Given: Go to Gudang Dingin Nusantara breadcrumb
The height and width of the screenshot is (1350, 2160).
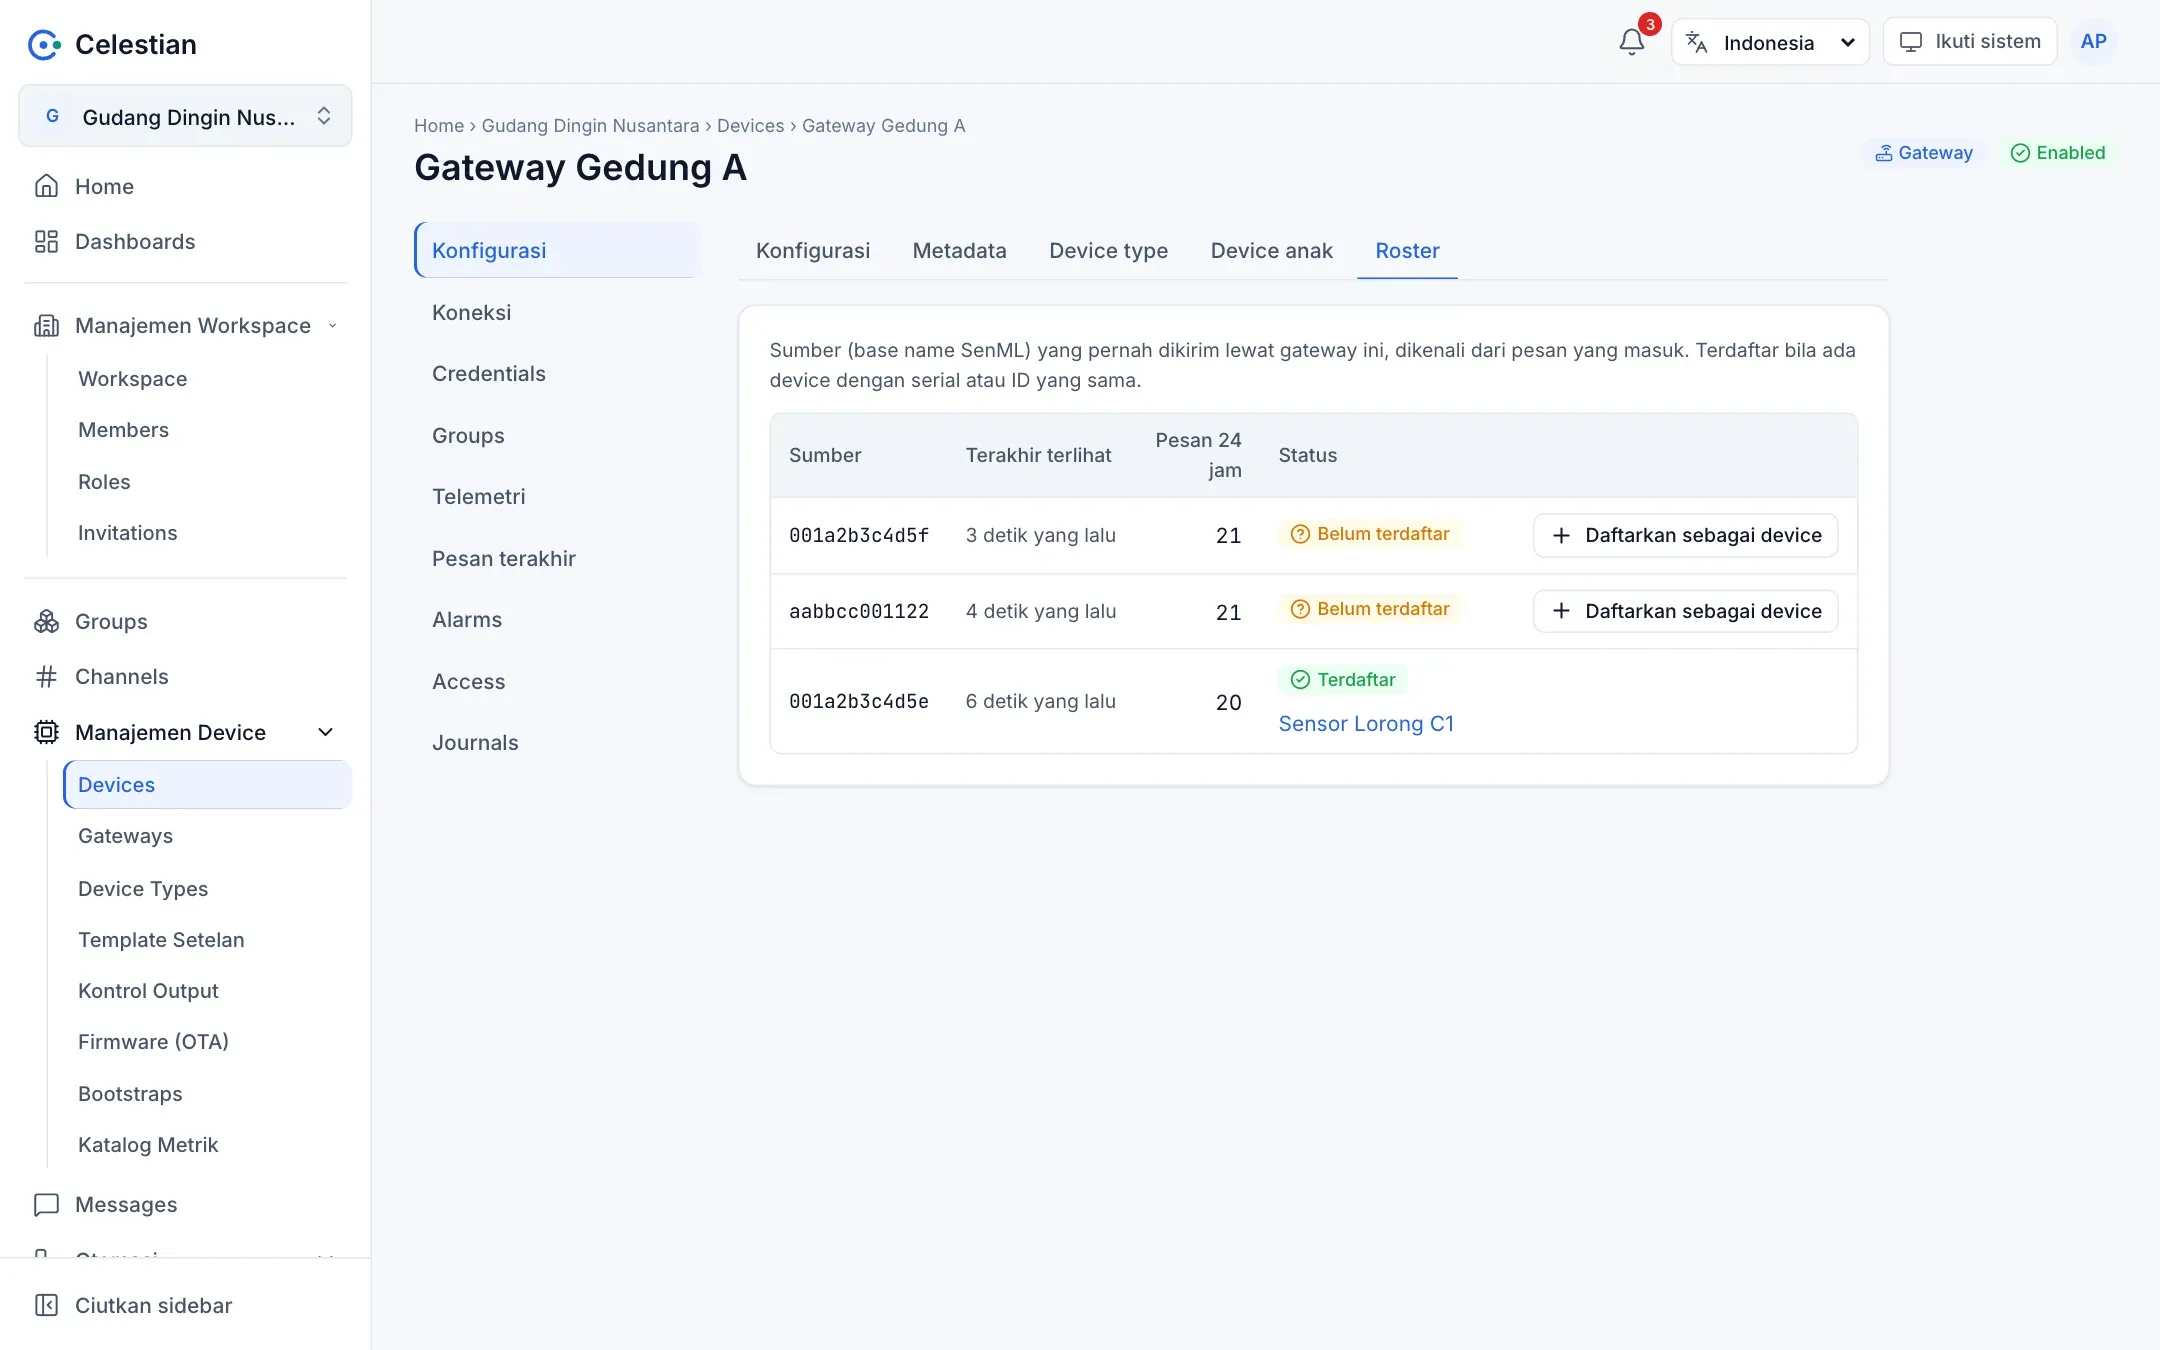Looking at the screenshot, I should point(590,125).
